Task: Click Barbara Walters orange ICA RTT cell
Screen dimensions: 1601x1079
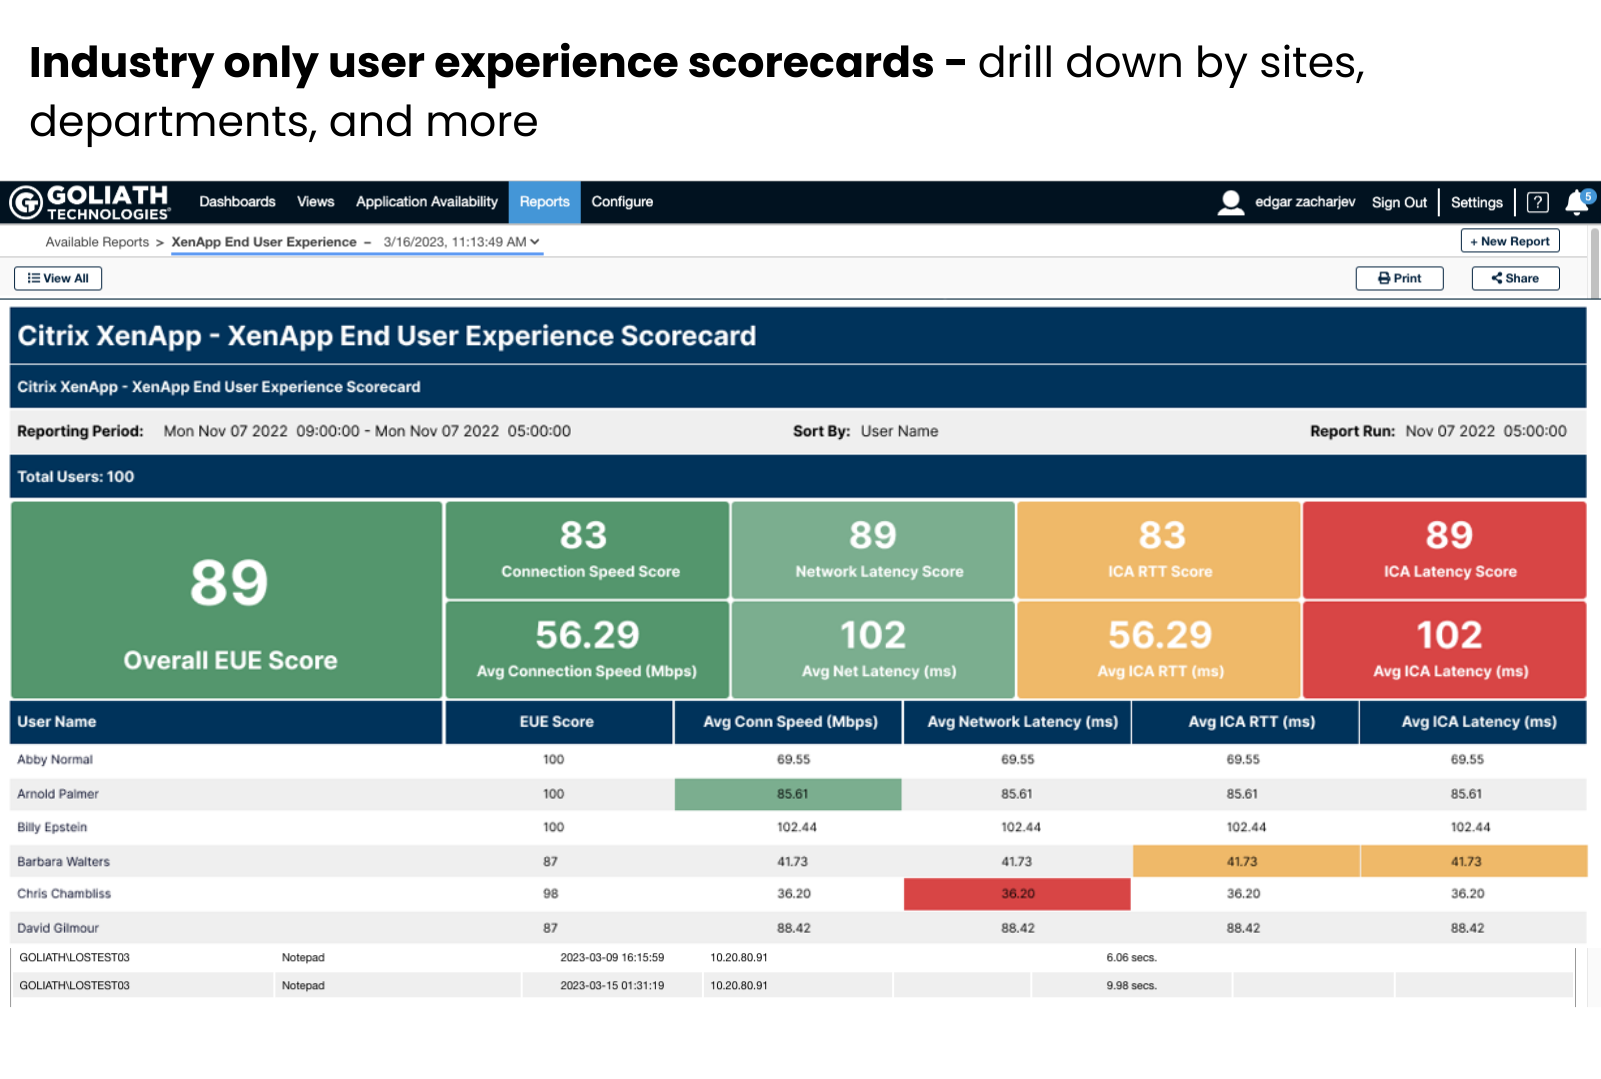Action: (x=1245, y=861)
